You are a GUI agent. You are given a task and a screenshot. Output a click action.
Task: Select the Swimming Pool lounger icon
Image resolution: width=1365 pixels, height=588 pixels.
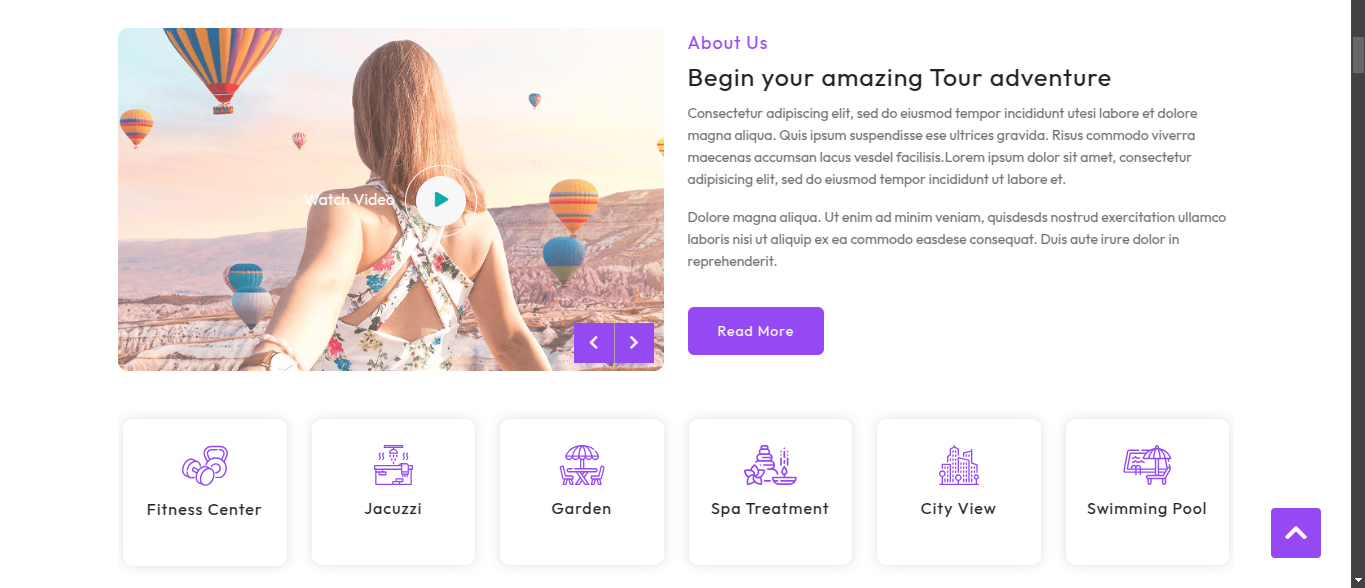[x=1147, y=465]
